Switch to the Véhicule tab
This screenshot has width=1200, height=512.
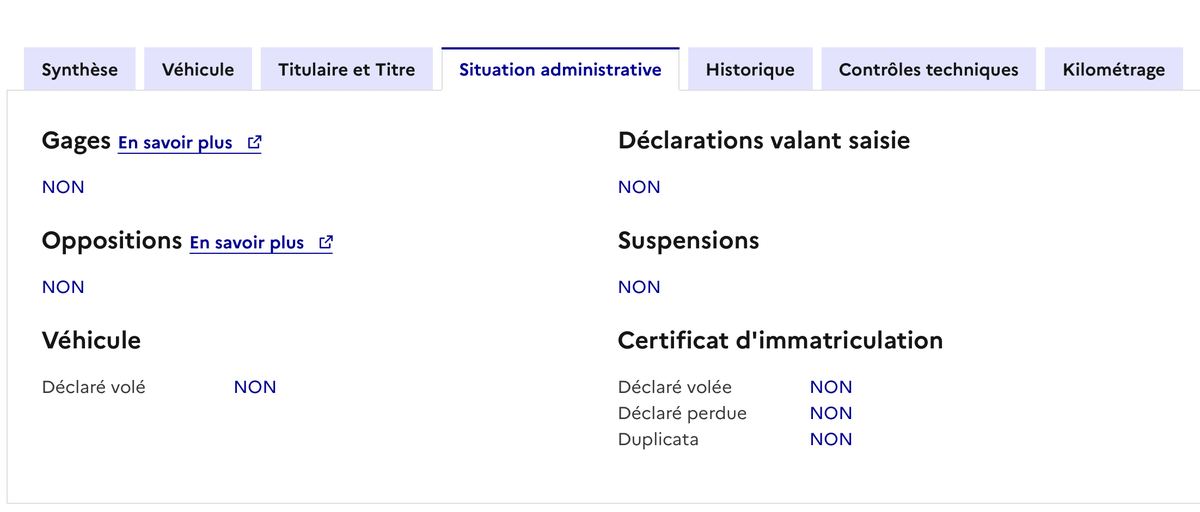pyautogui.click(x=198, y=70)
